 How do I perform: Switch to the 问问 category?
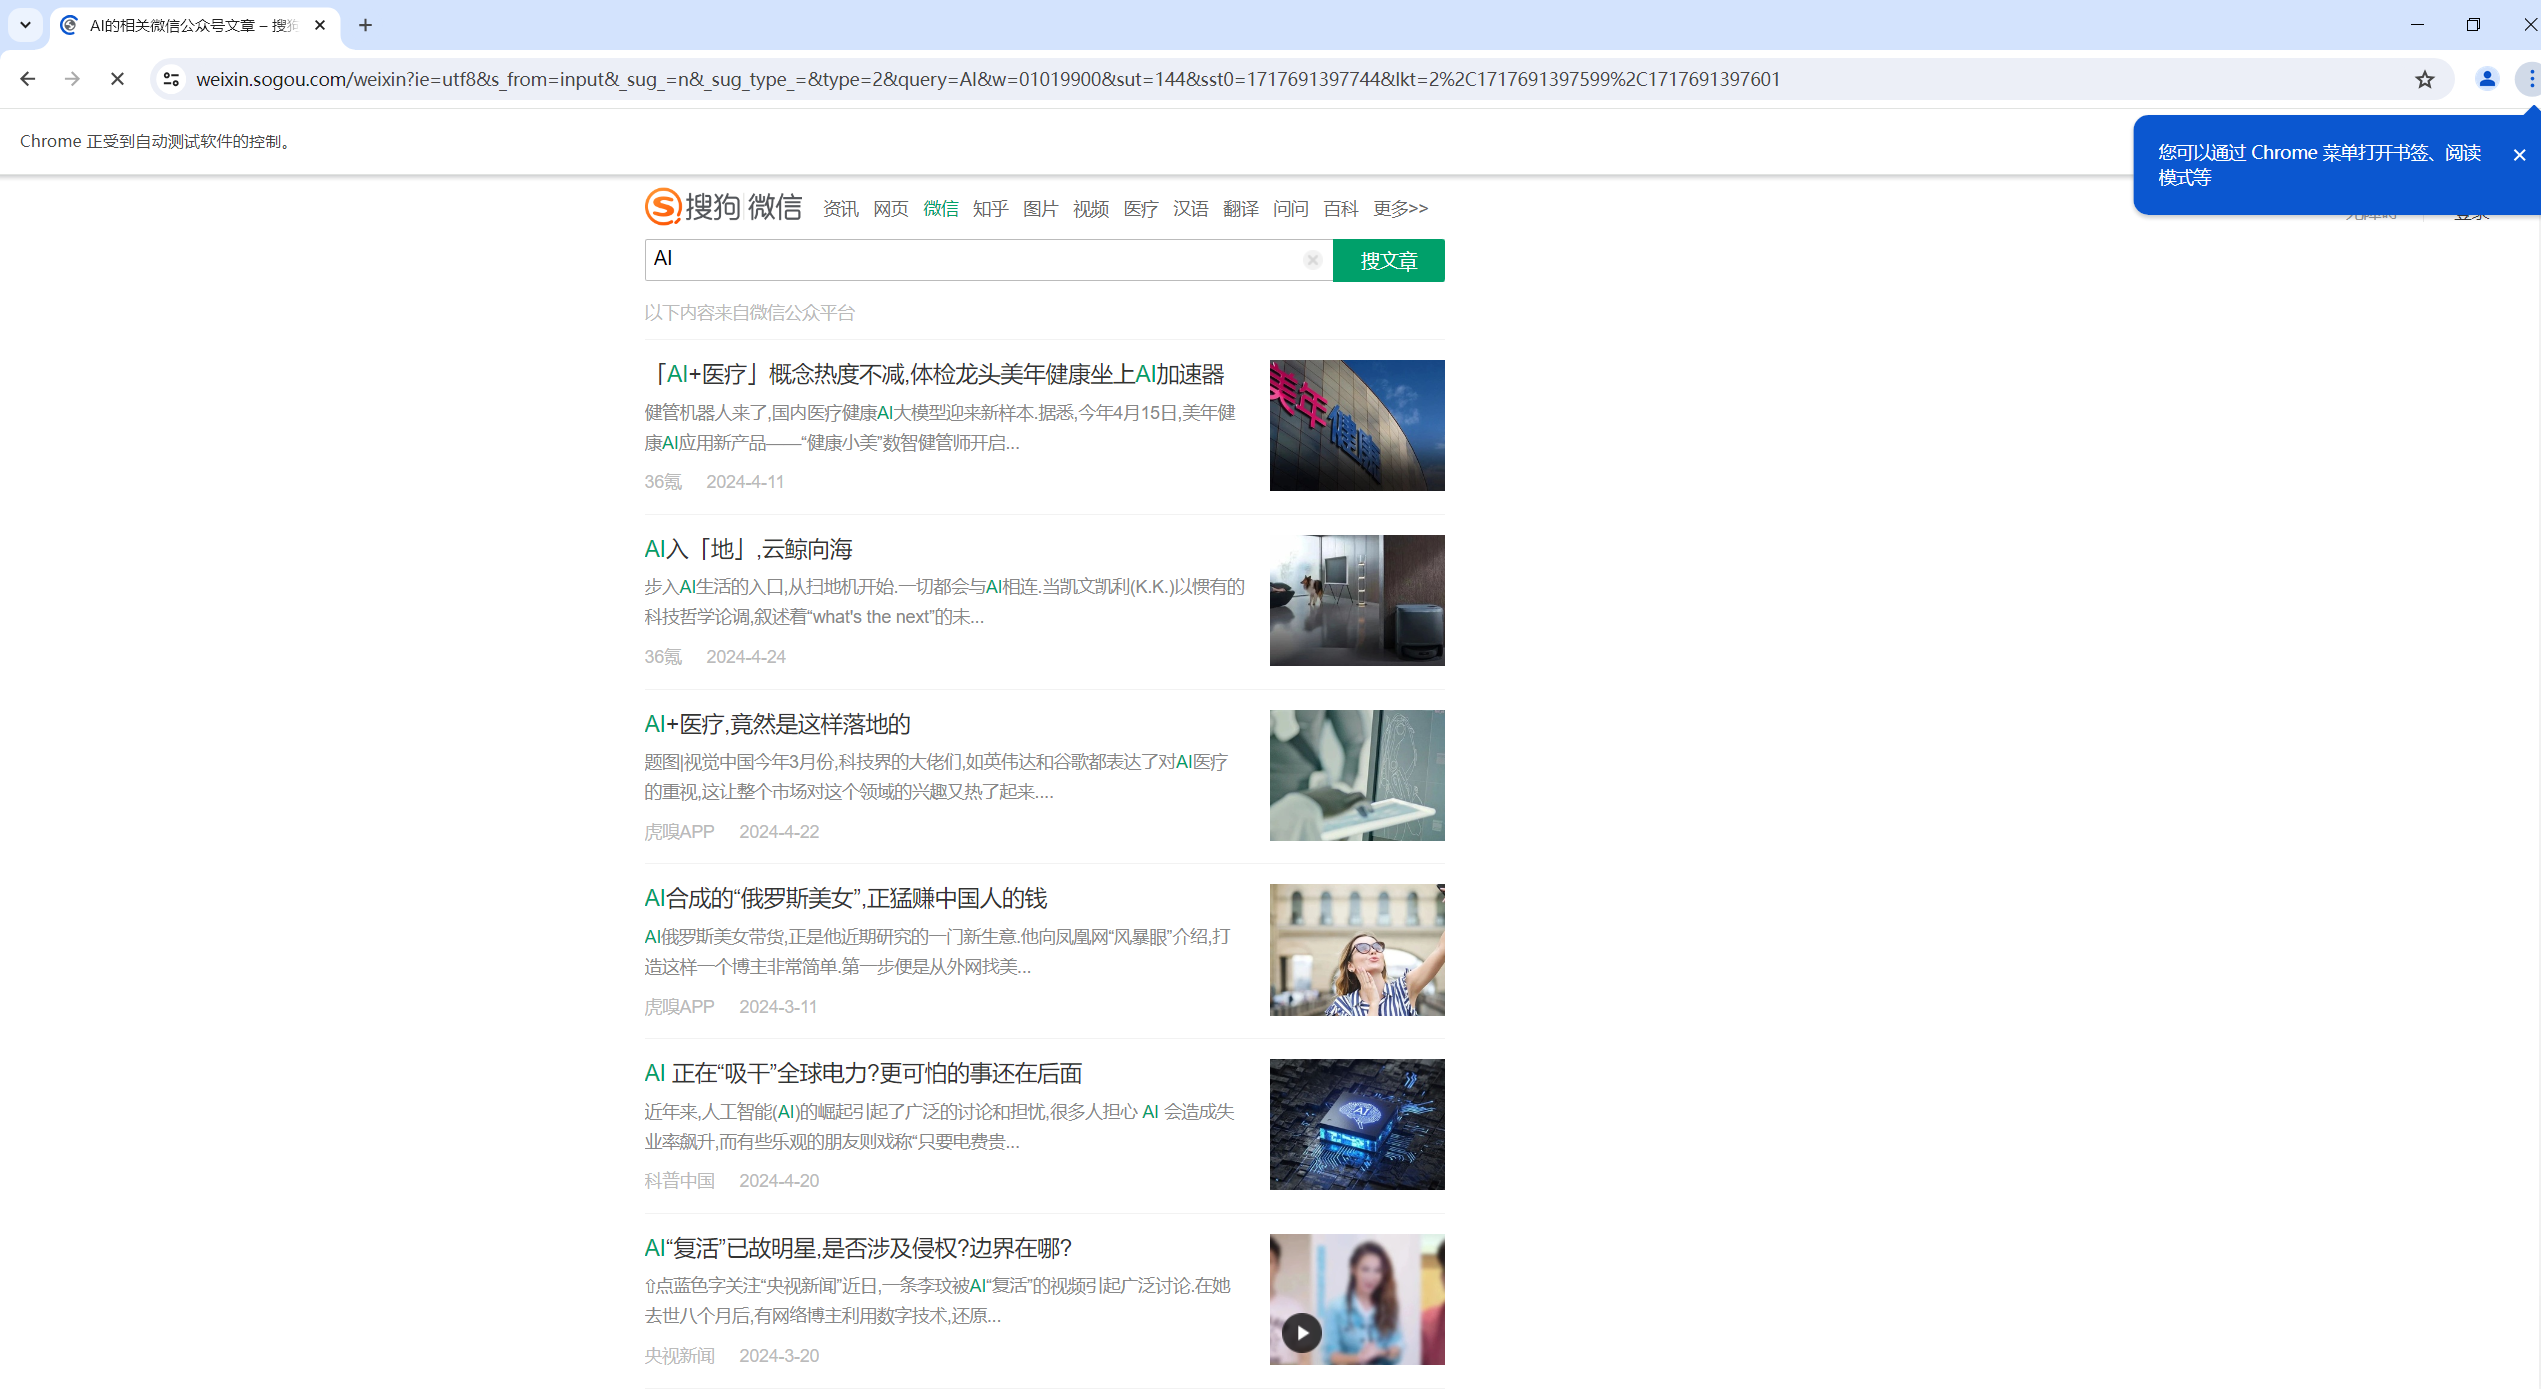[1290, 208]
